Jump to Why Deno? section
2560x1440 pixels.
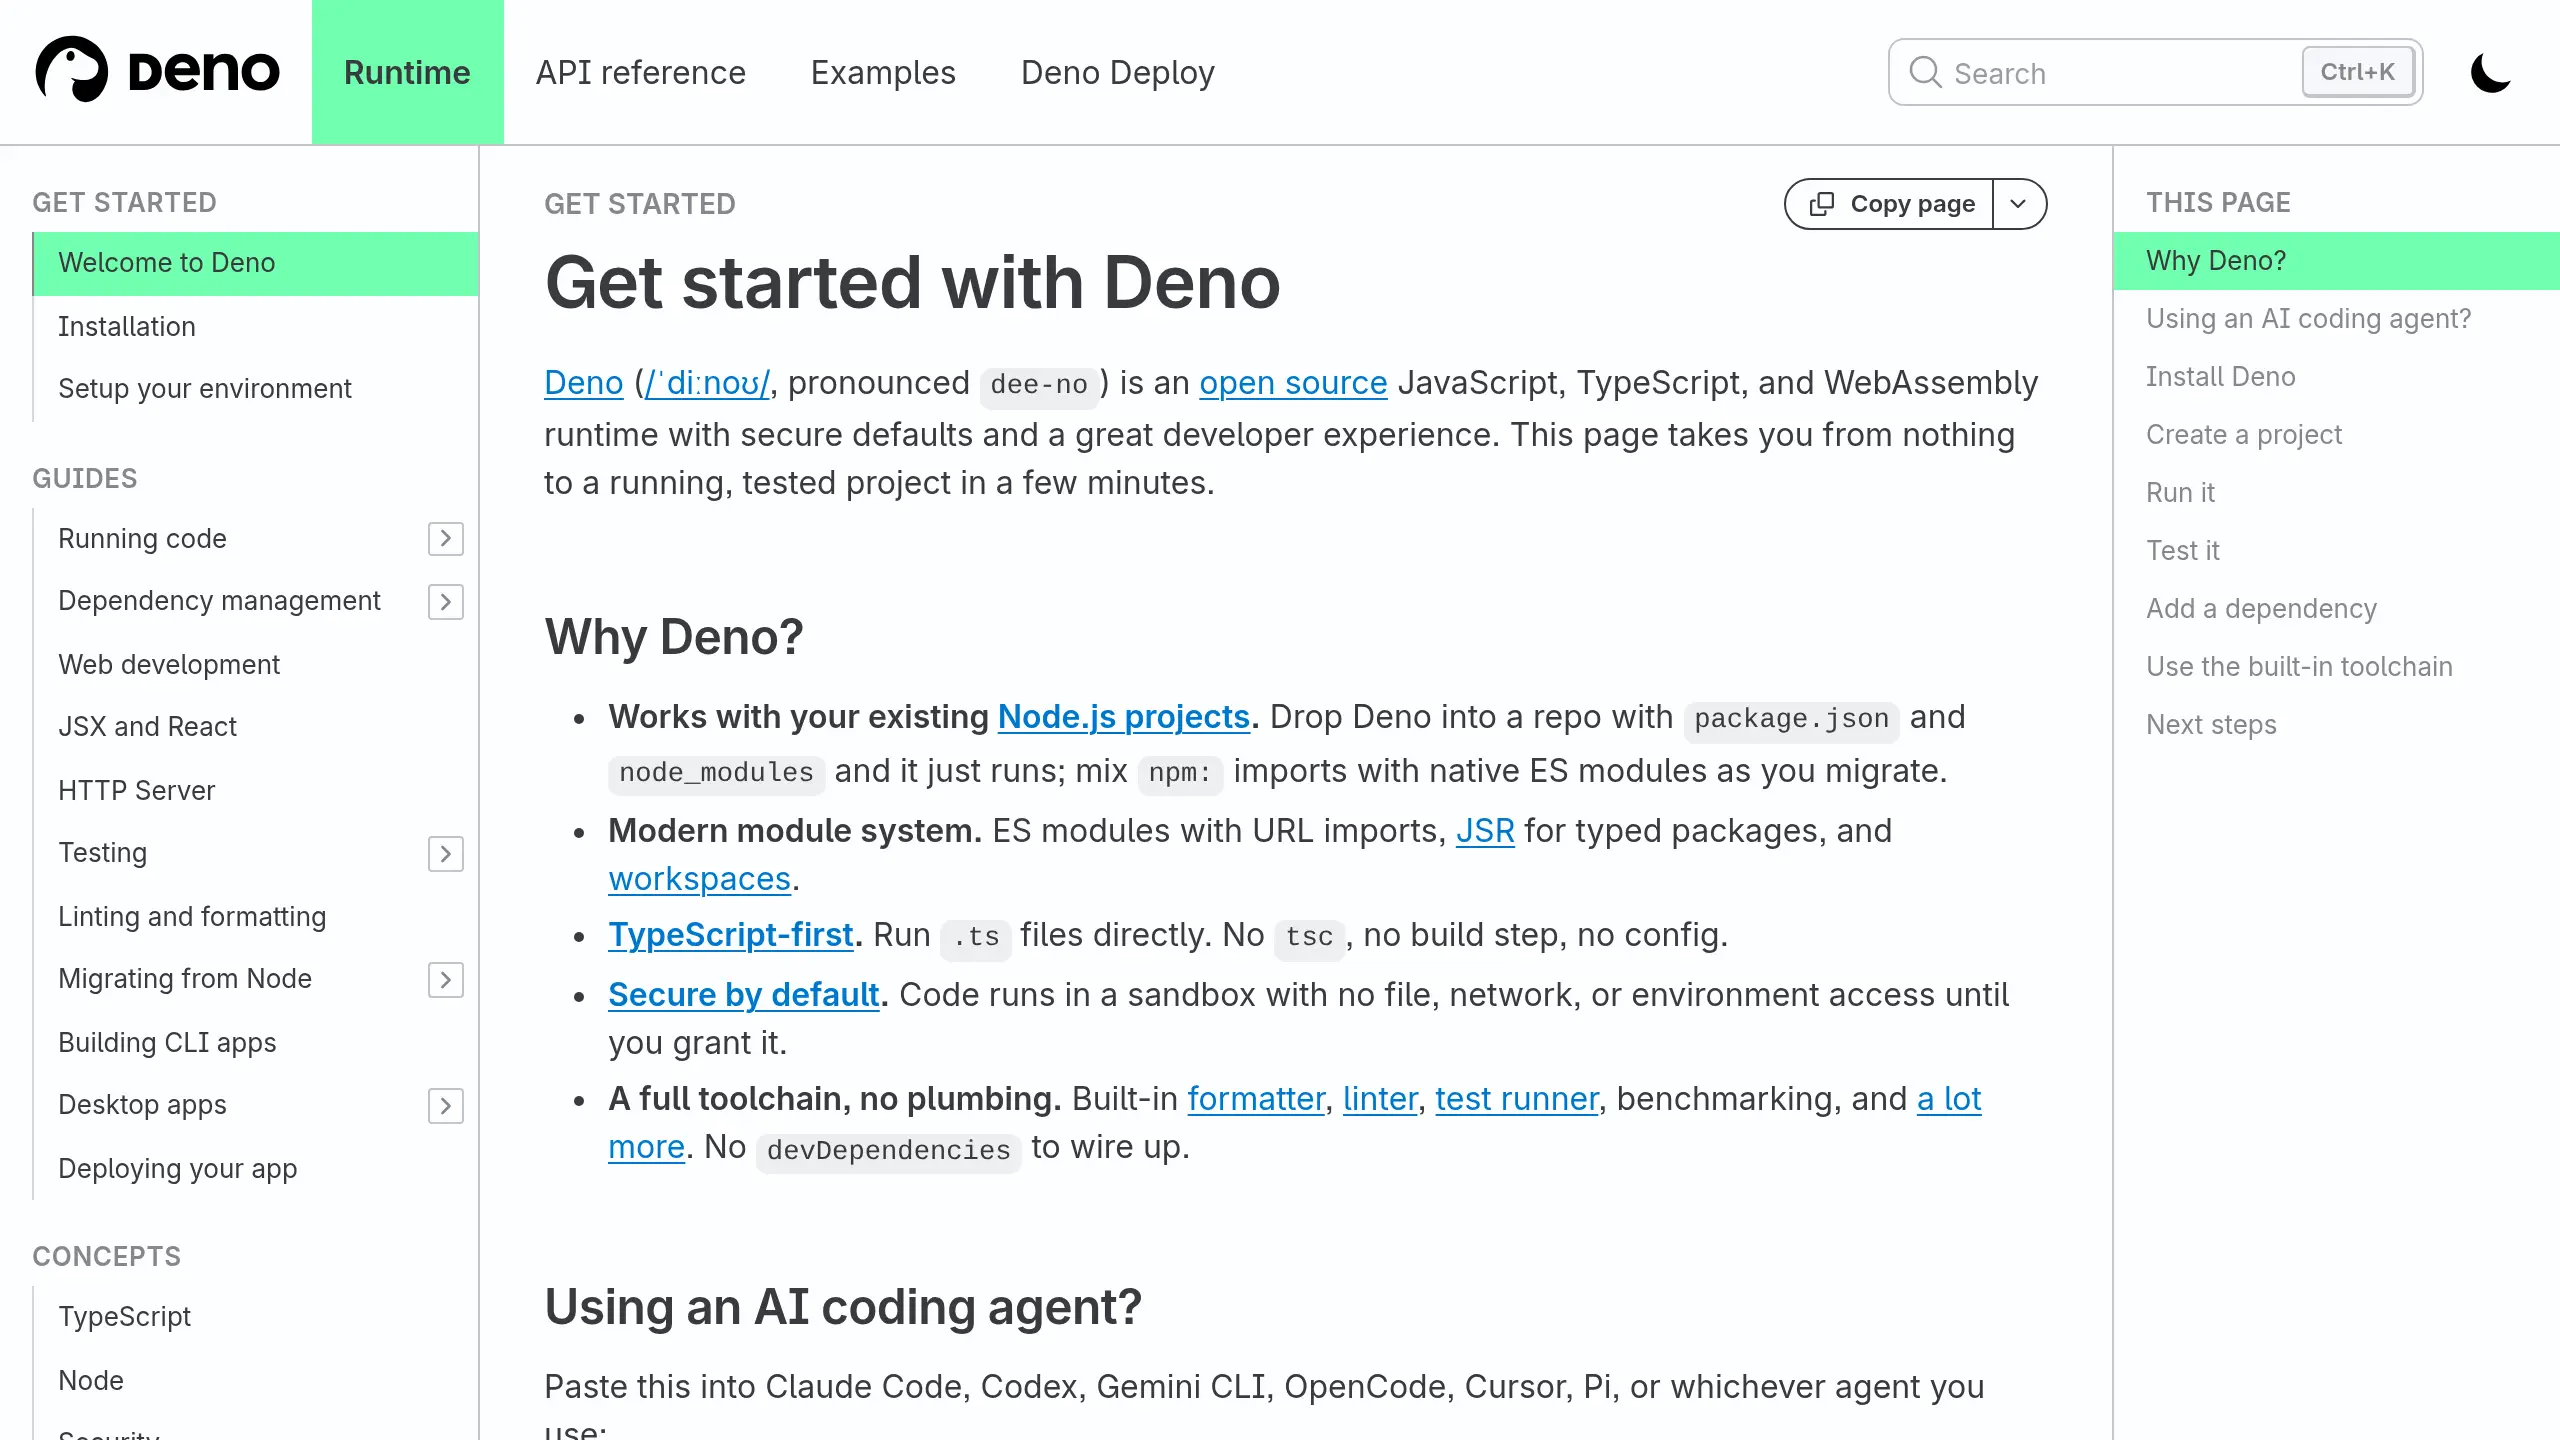tap(2336, 261)
